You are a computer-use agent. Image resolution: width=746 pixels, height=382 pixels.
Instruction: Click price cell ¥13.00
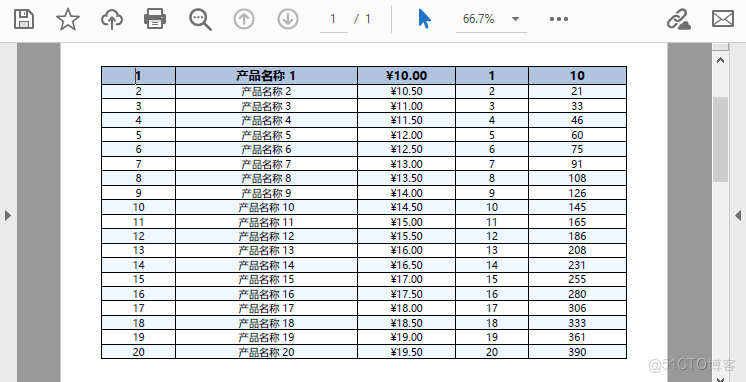point(406,164)
